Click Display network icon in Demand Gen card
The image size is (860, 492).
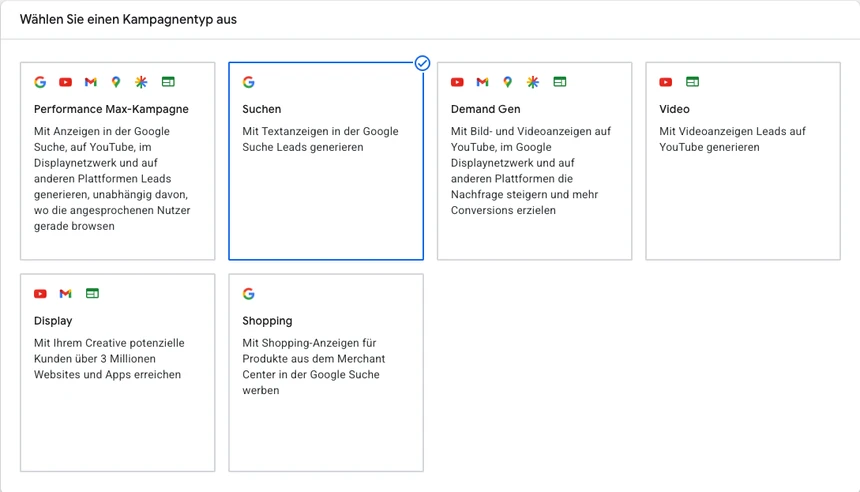(x=560, y=82)
